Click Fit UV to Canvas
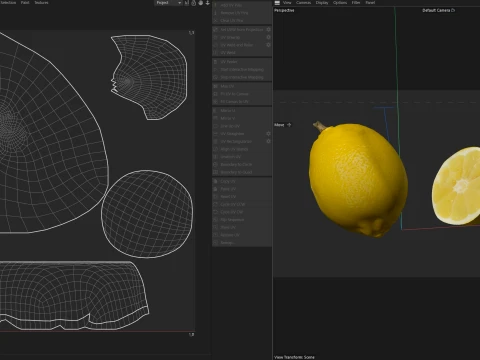 pyautogui.click(x=242, y=94)
